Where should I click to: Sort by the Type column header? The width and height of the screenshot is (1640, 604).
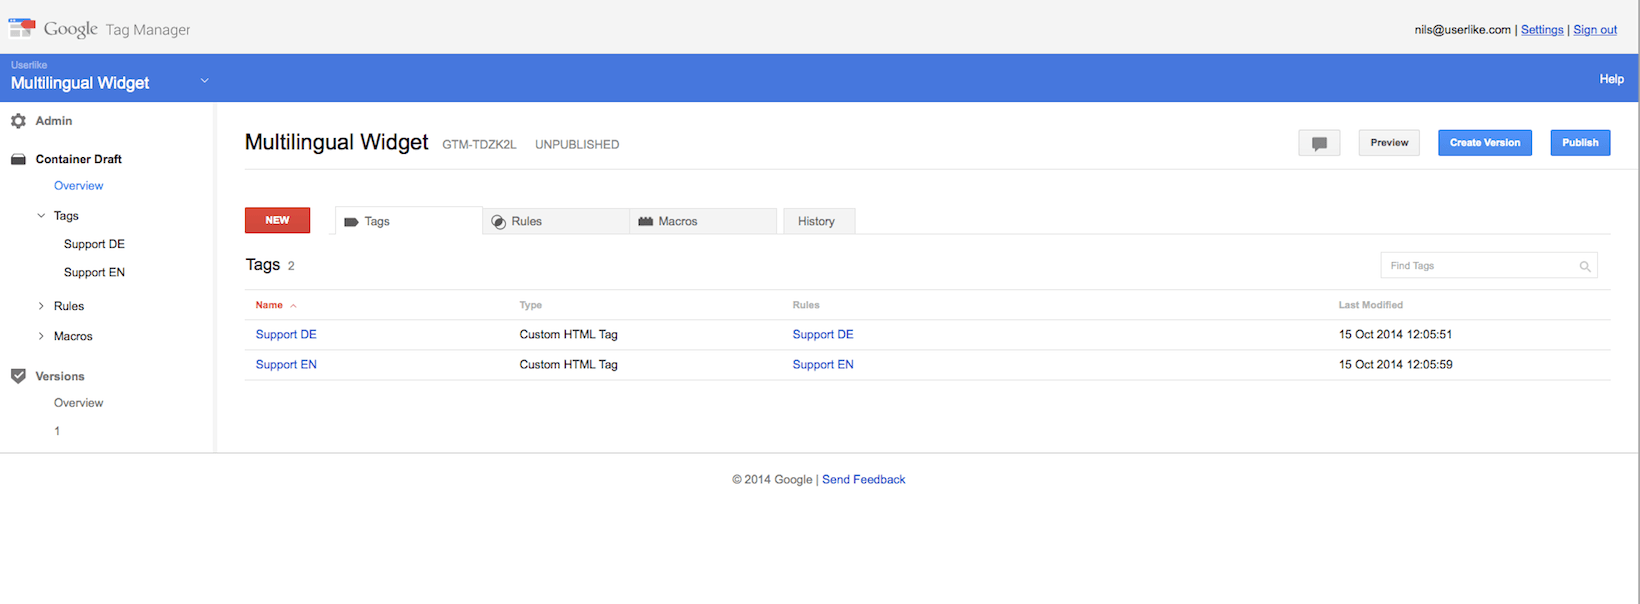[x=530, y=305]
